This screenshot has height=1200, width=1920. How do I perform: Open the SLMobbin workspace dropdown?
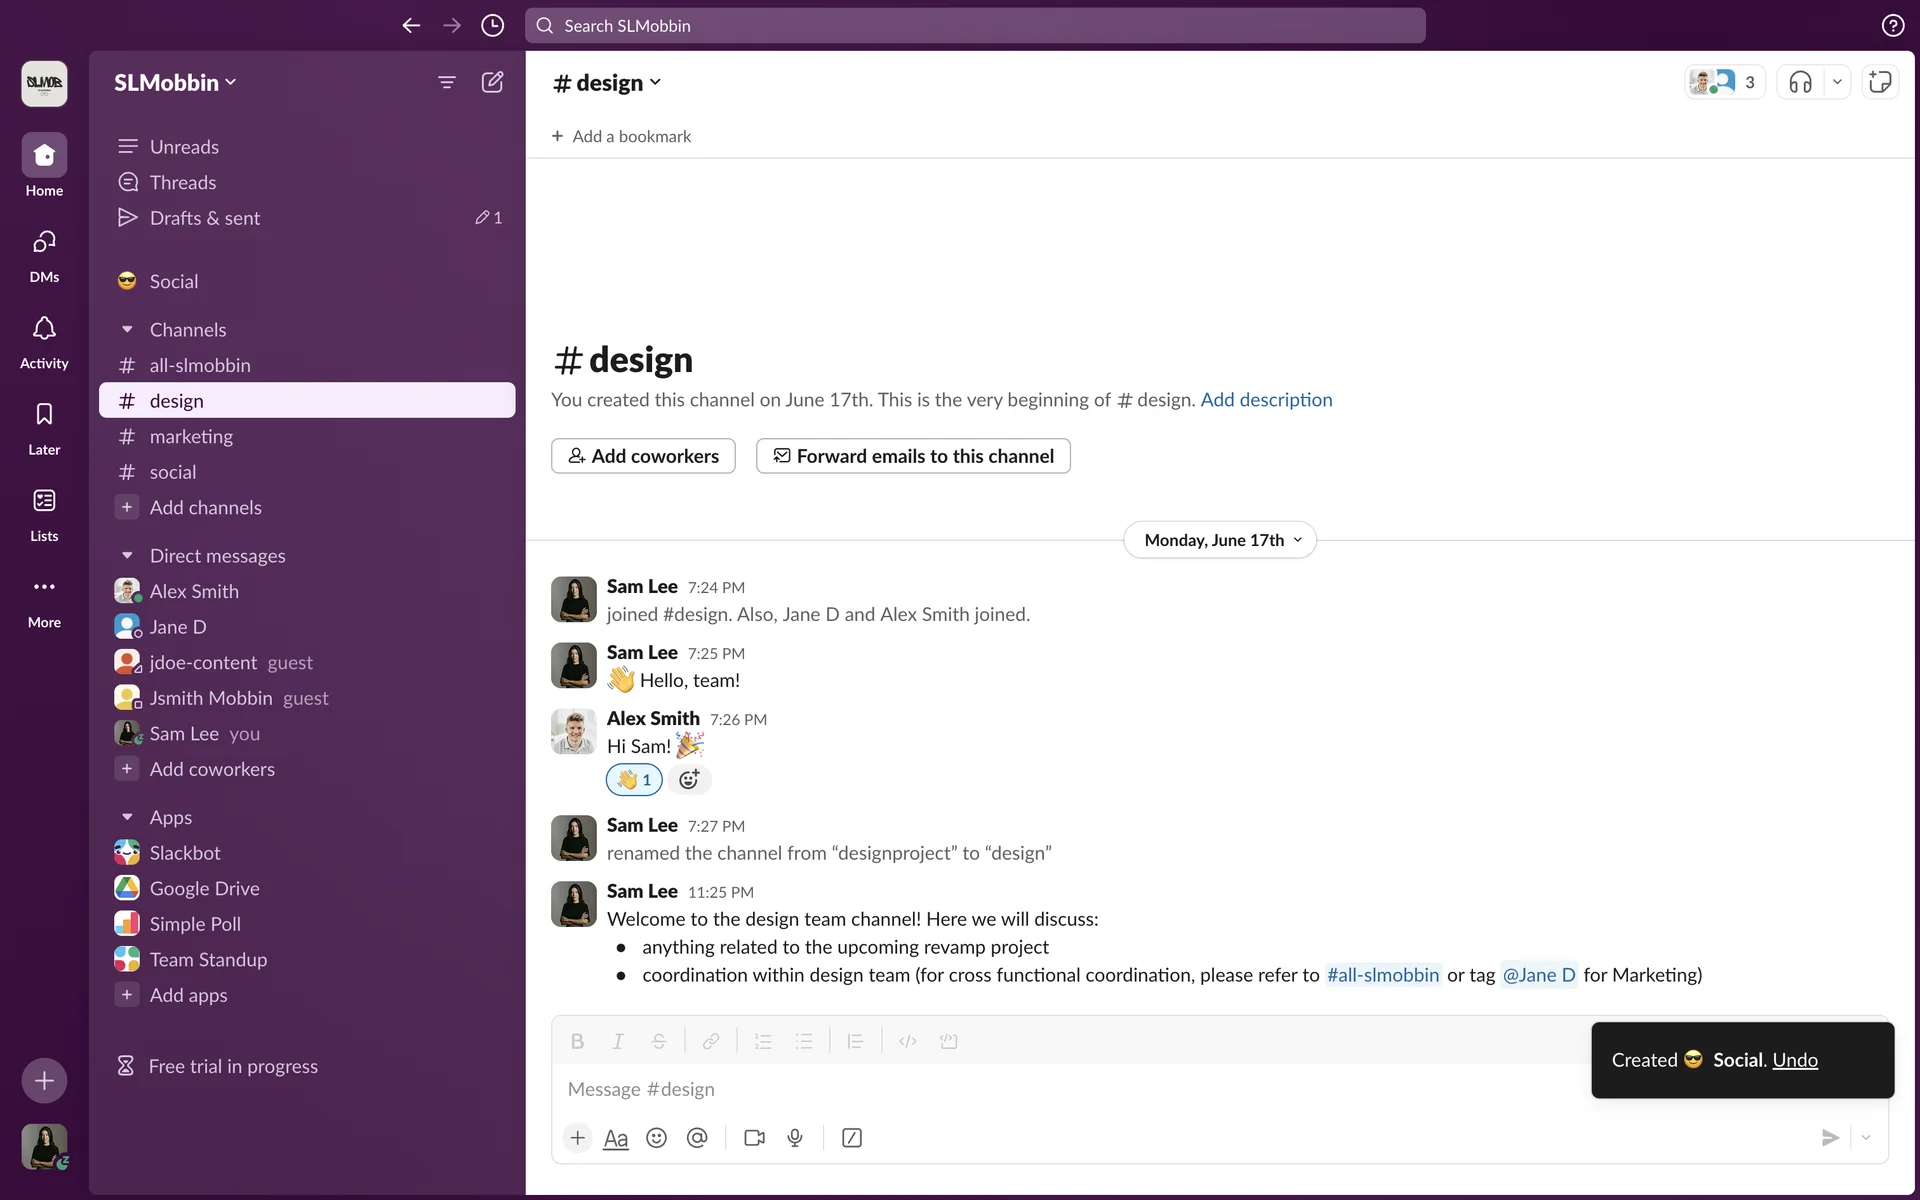(175, 82)
